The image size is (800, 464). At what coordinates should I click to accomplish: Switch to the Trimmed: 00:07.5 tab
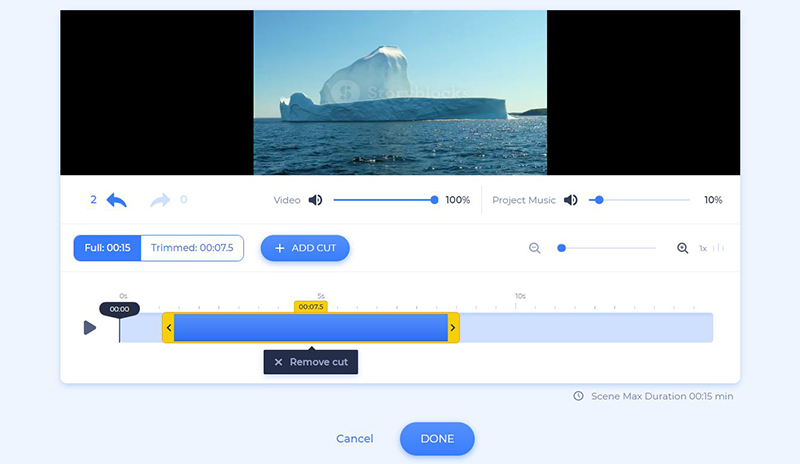pos(192,248)
